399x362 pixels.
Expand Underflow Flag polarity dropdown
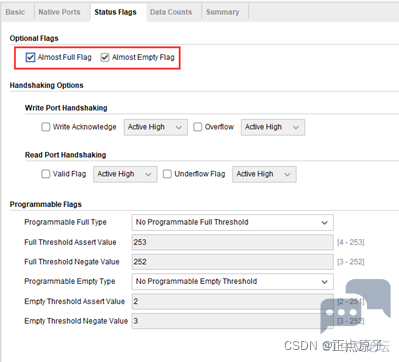point(264,174)
